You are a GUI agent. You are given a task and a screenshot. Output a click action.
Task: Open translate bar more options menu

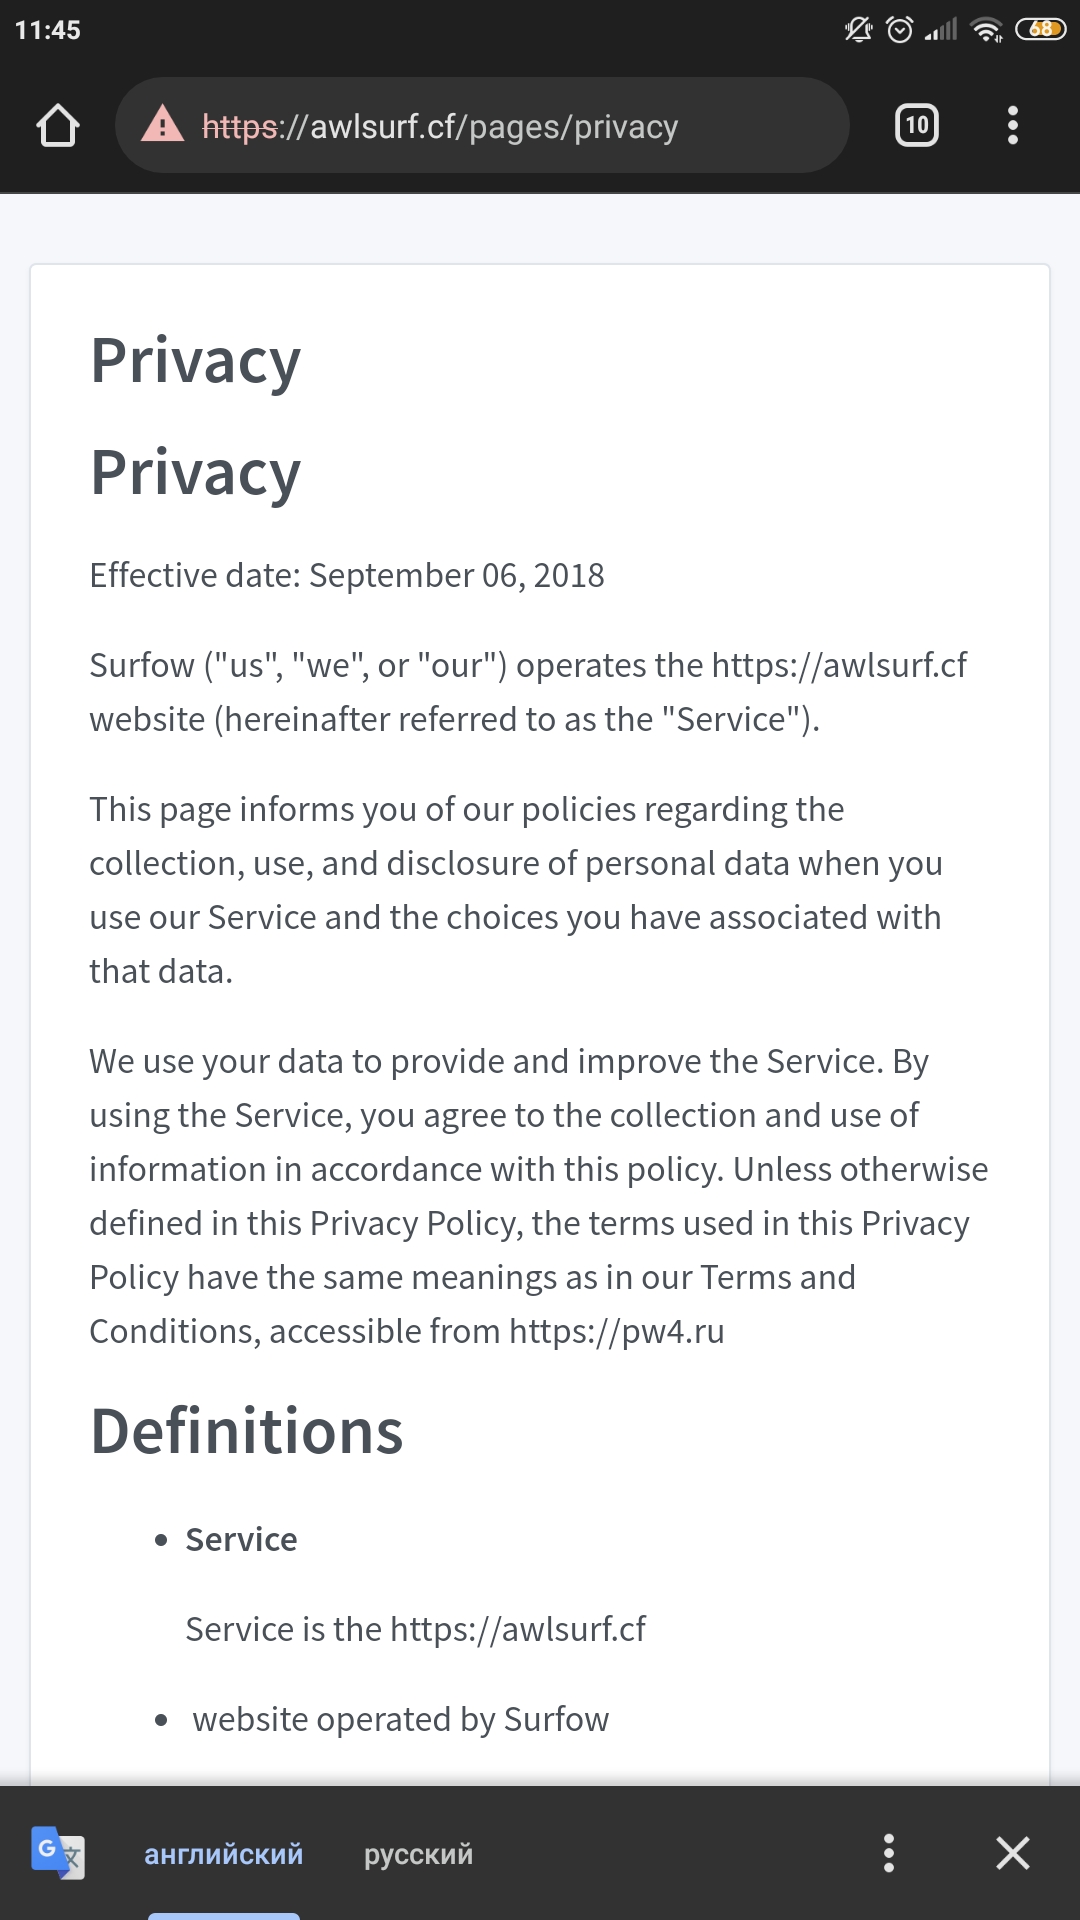click(888, 1853)
